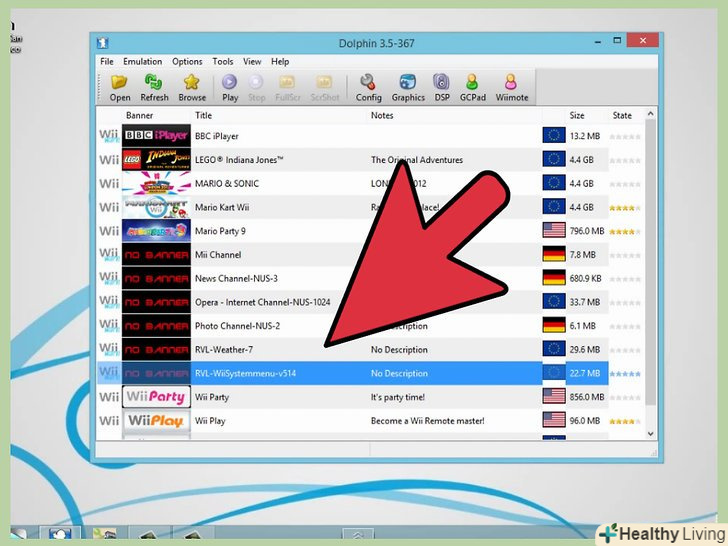Start emulation with the Play icon
This screenshot has height=546, width=728.
[x=229, y=82]
